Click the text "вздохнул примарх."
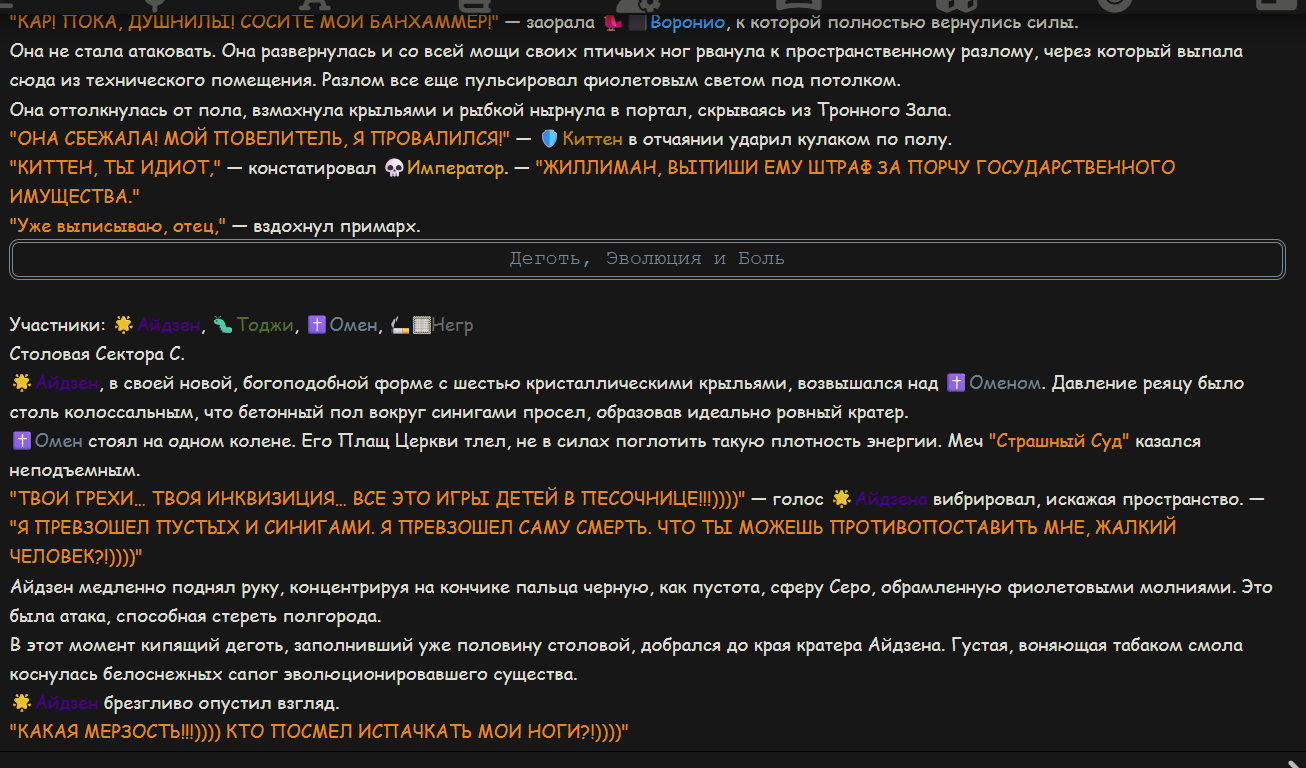 coord(337,226)
